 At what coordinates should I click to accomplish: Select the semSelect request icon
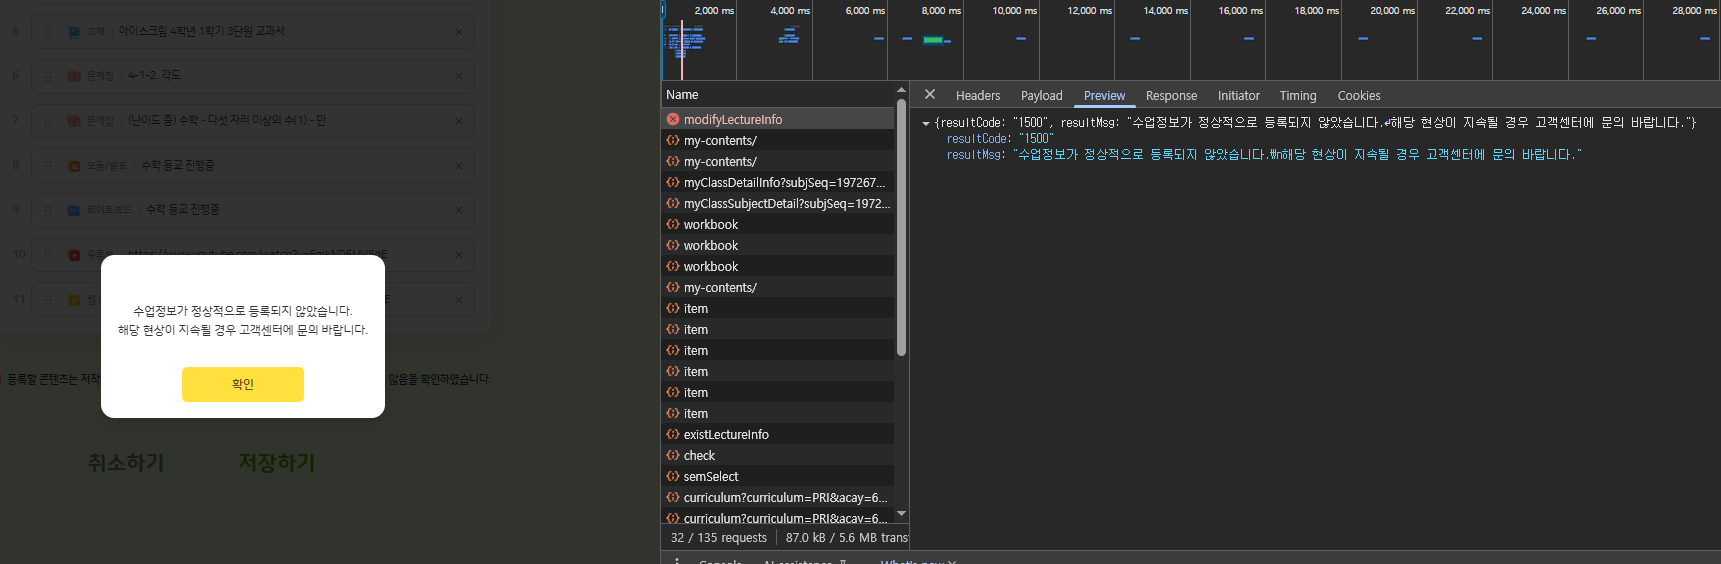click(673, 477)
